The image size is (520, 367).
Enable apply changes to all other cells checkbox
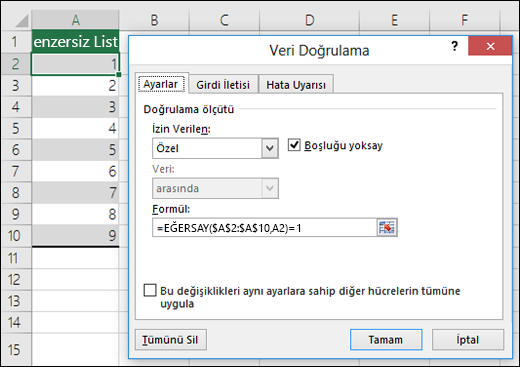(150, 290)
